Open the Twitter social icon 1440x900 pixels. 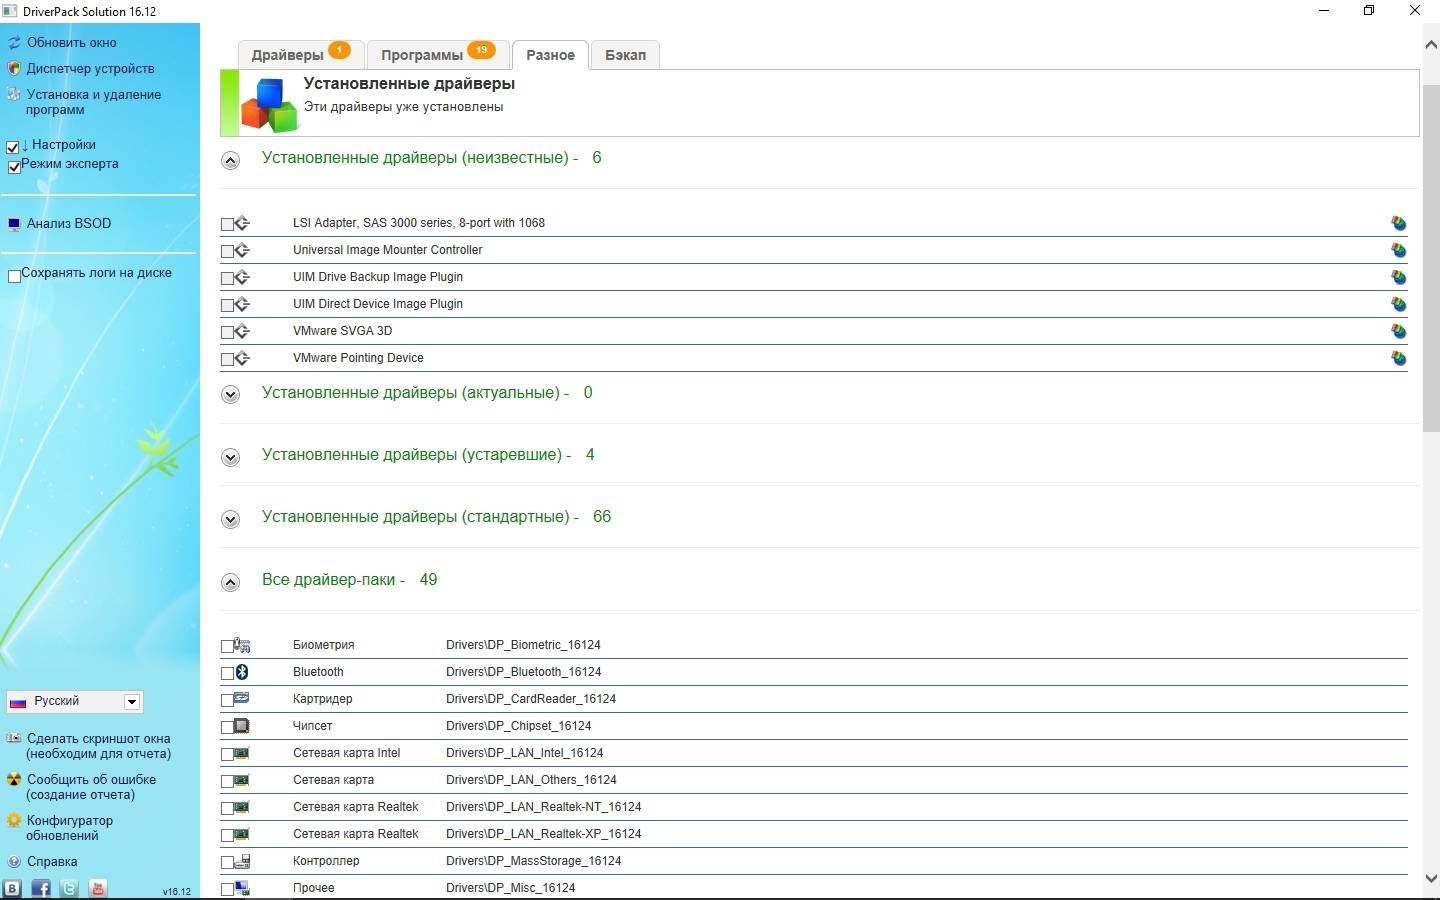pos(69,888)
